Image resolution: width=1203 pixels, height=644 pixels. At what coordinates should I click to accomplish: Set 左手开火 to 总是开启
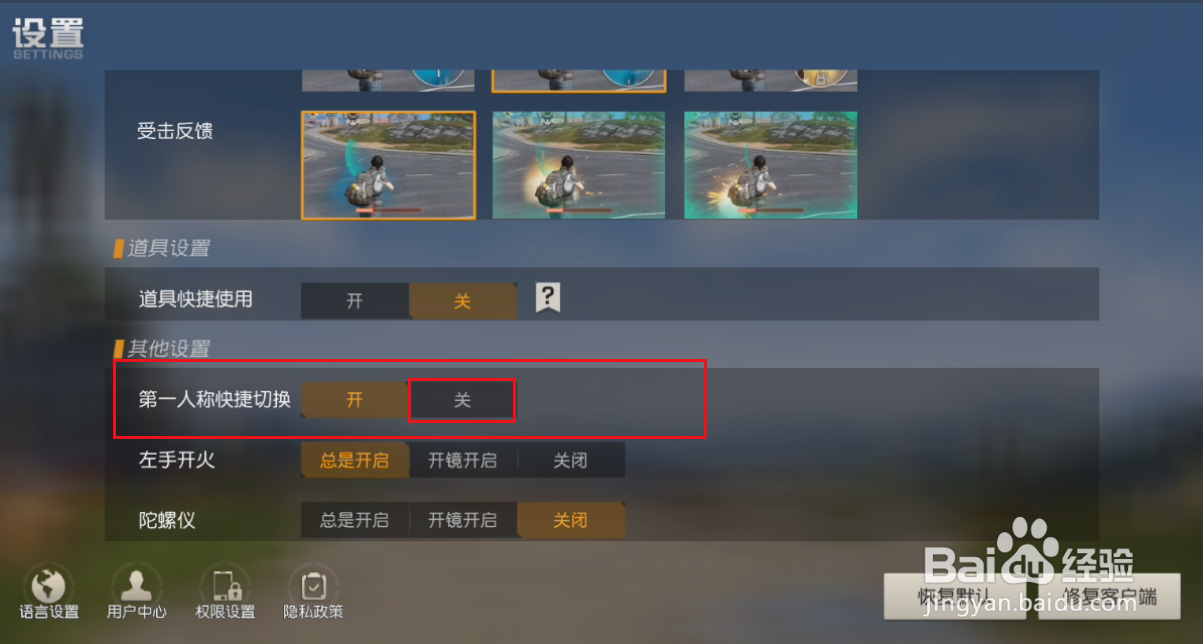tap(355, 460)
